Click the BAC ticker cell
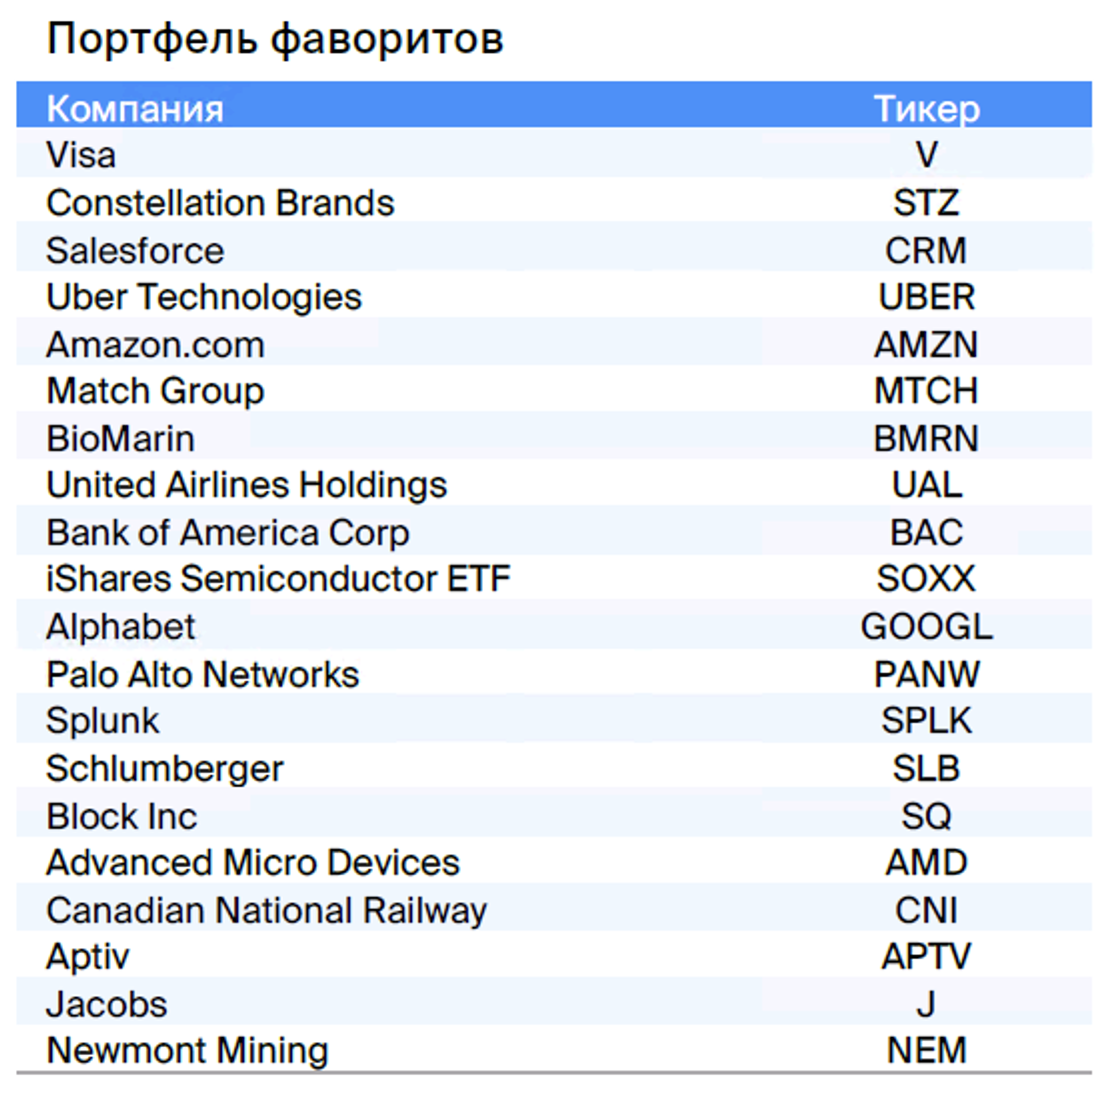 point(926,532)
